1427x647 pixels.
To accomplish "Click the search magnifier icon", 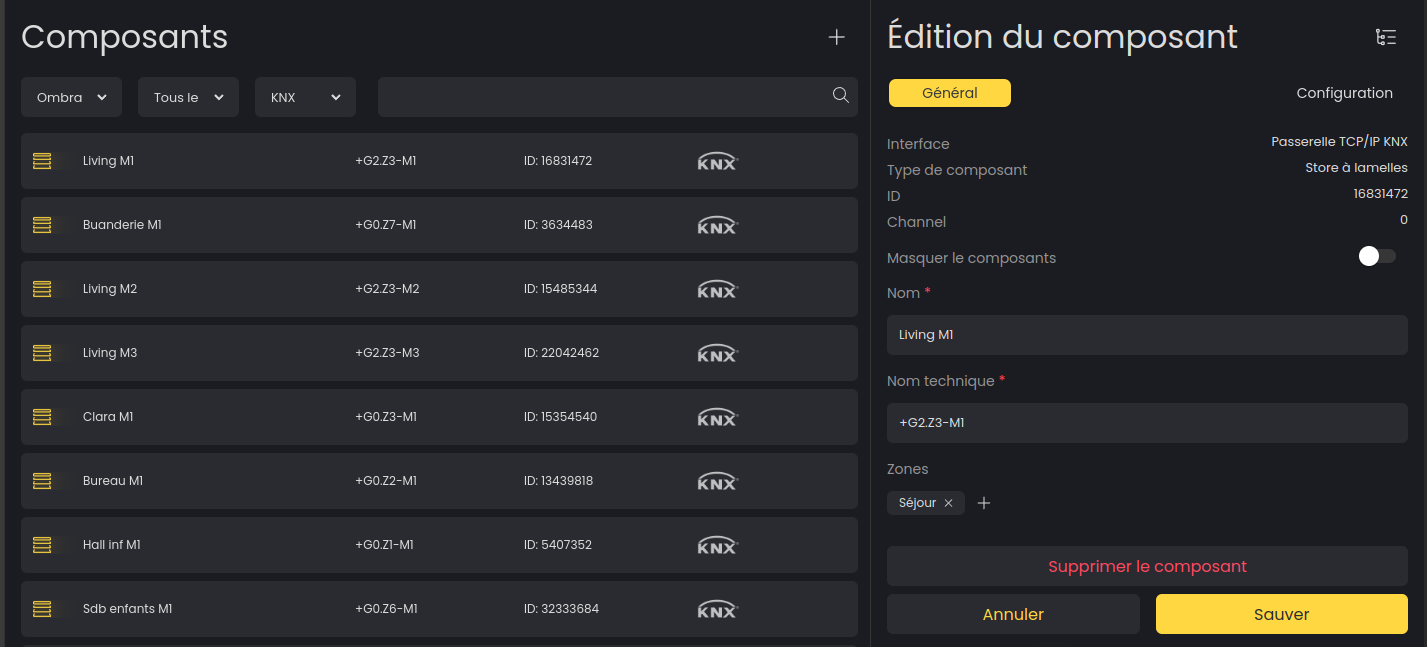I will pos(840,95).
